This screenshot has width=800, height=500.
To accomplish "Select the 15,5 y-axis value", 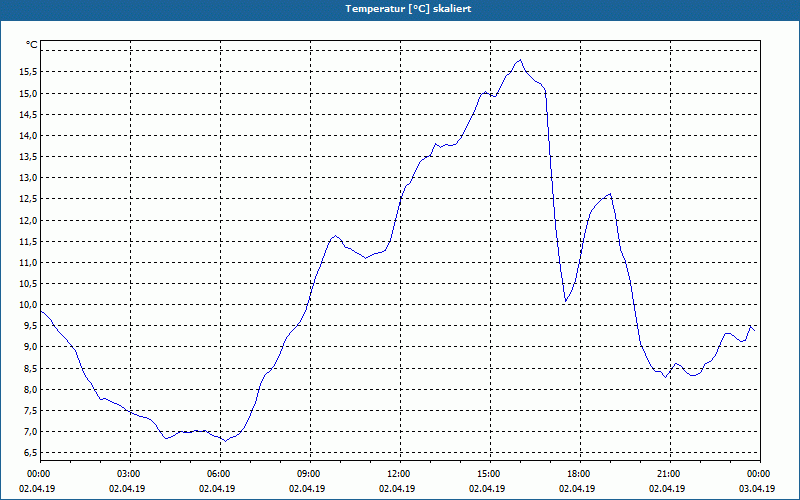I will (x=28, y=72).
